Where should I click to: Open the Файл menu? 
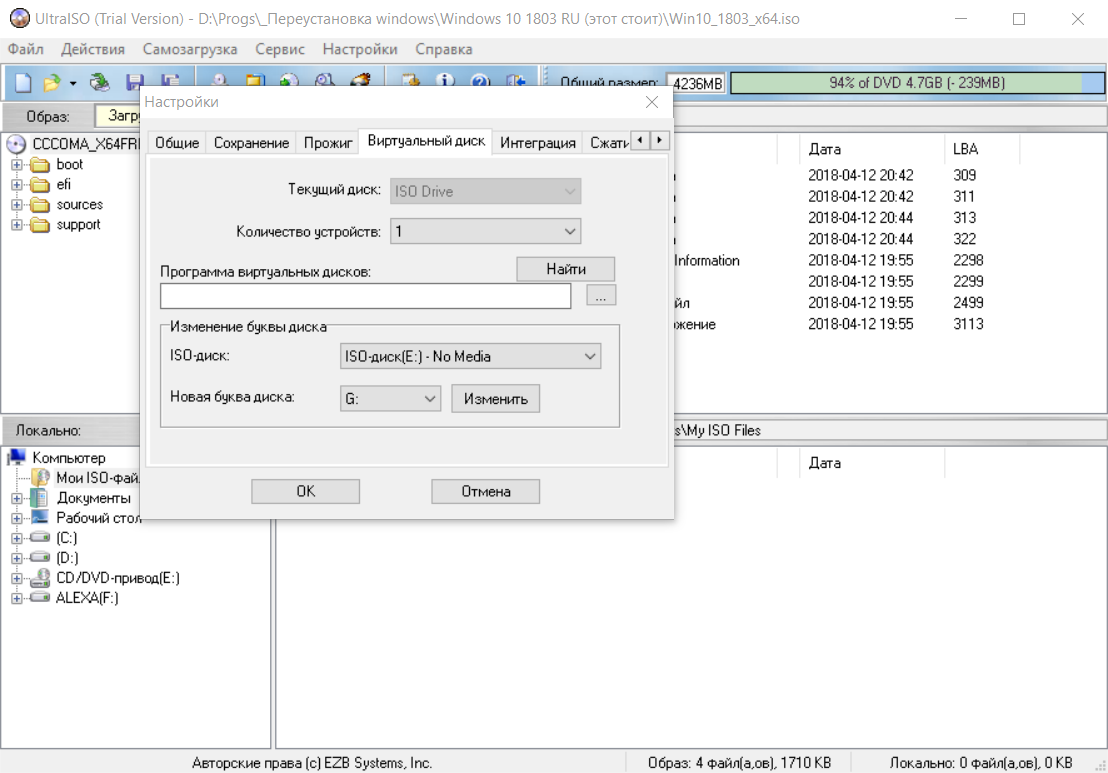[x=25, y=49]
